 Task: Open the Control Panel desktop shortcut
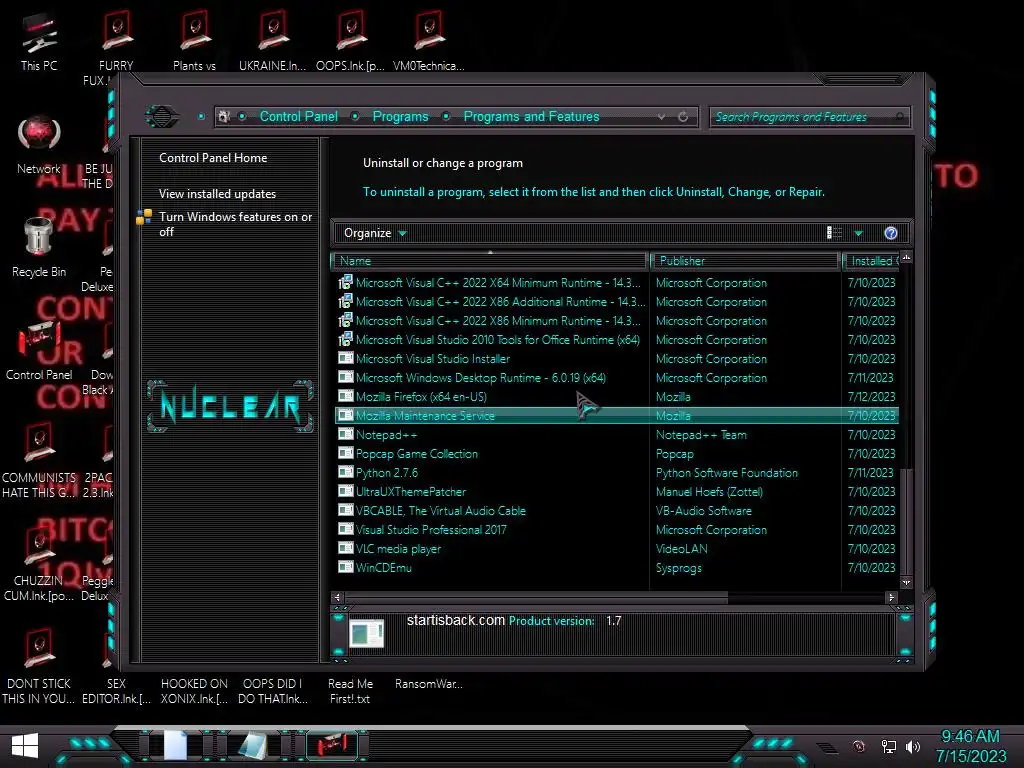click(x=39, y=349)
